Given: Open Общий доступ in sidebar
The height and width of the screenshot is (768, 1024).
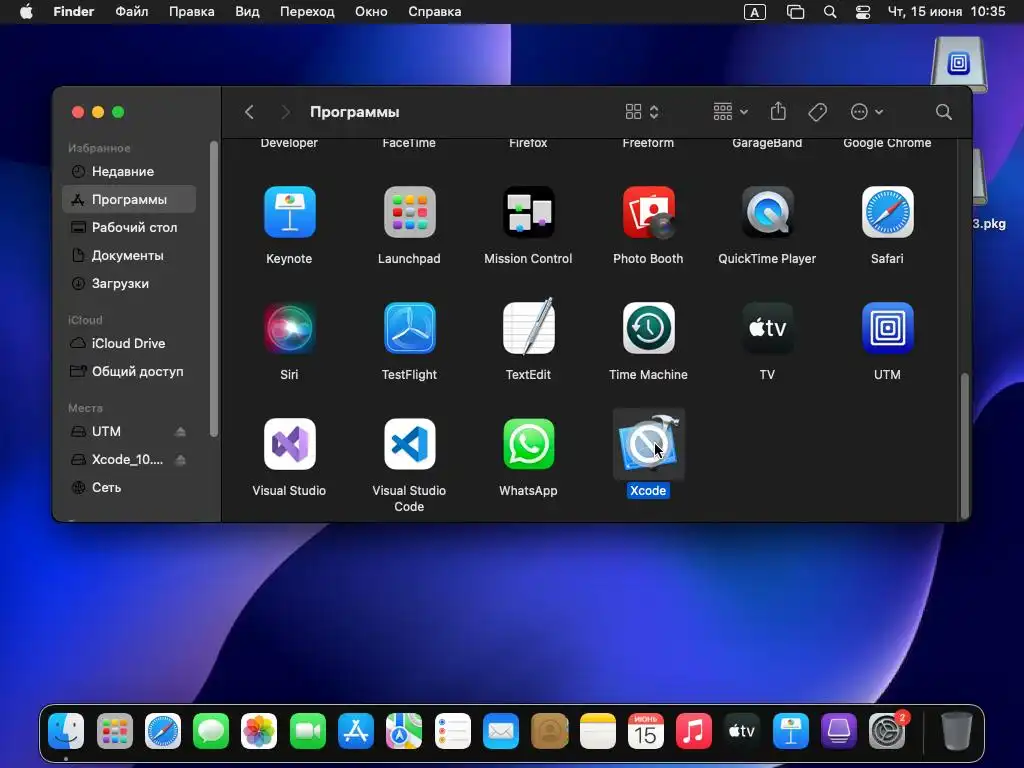Looking at the screenshot, I should pyautogui.click(x=129, y=371).
